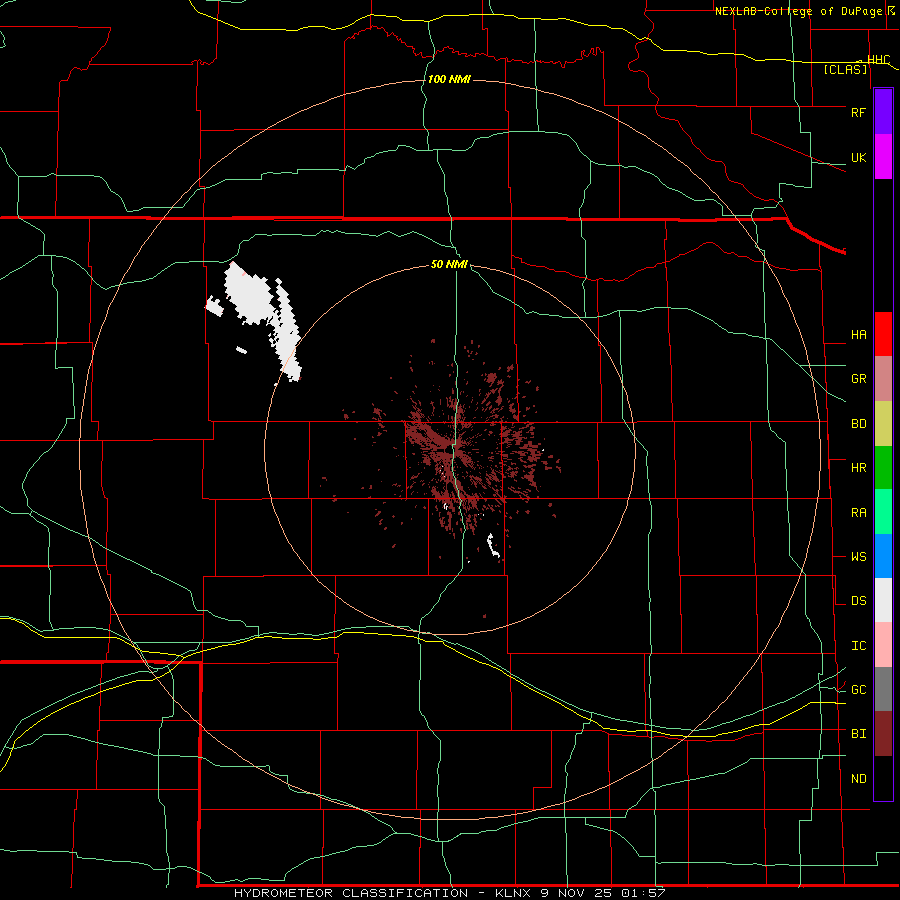The width and height of the screenshot is (900, 900).
Task: Click the GR salmon color swatch
Action: (x=883, y=379)
